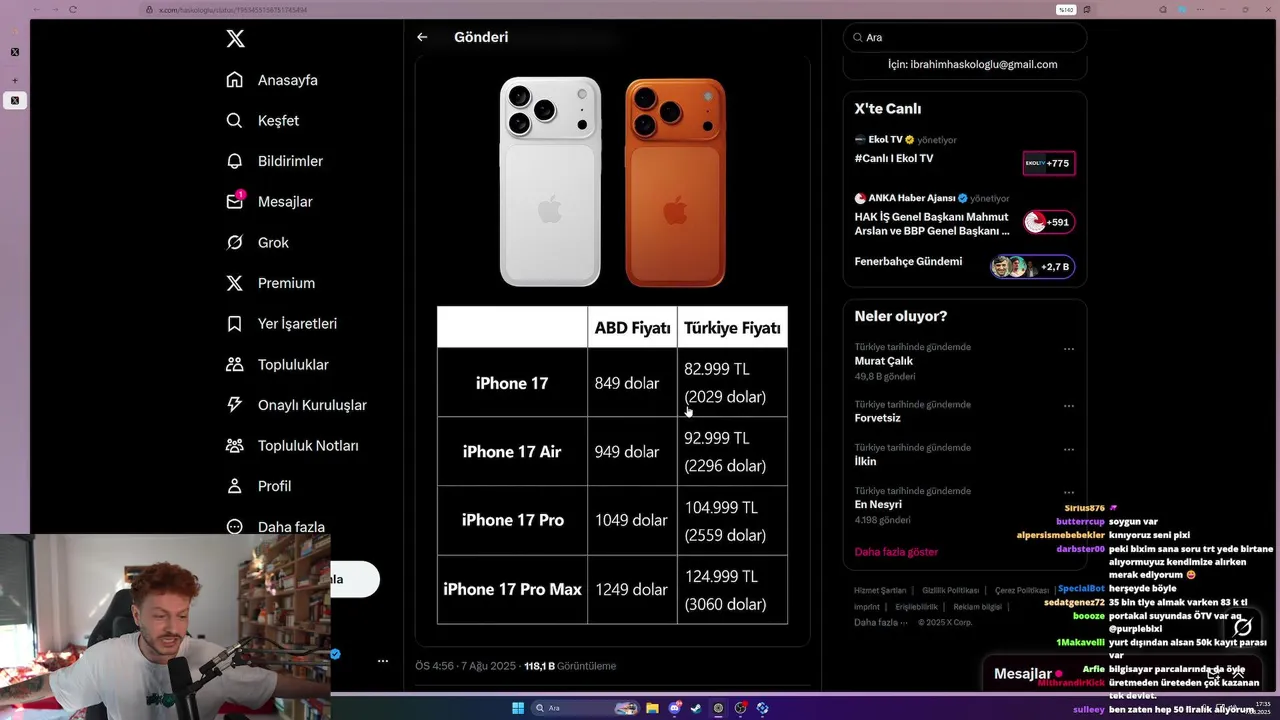Open the ANKA Haber Ajansı live broadcast
Viewport: 1280px width, 720px height.
point(932,223)
